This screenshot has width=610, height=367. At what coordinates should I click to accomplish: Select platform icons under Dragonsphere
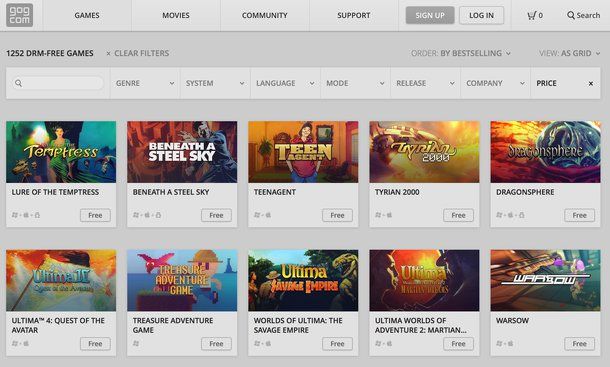coord(510,215)
